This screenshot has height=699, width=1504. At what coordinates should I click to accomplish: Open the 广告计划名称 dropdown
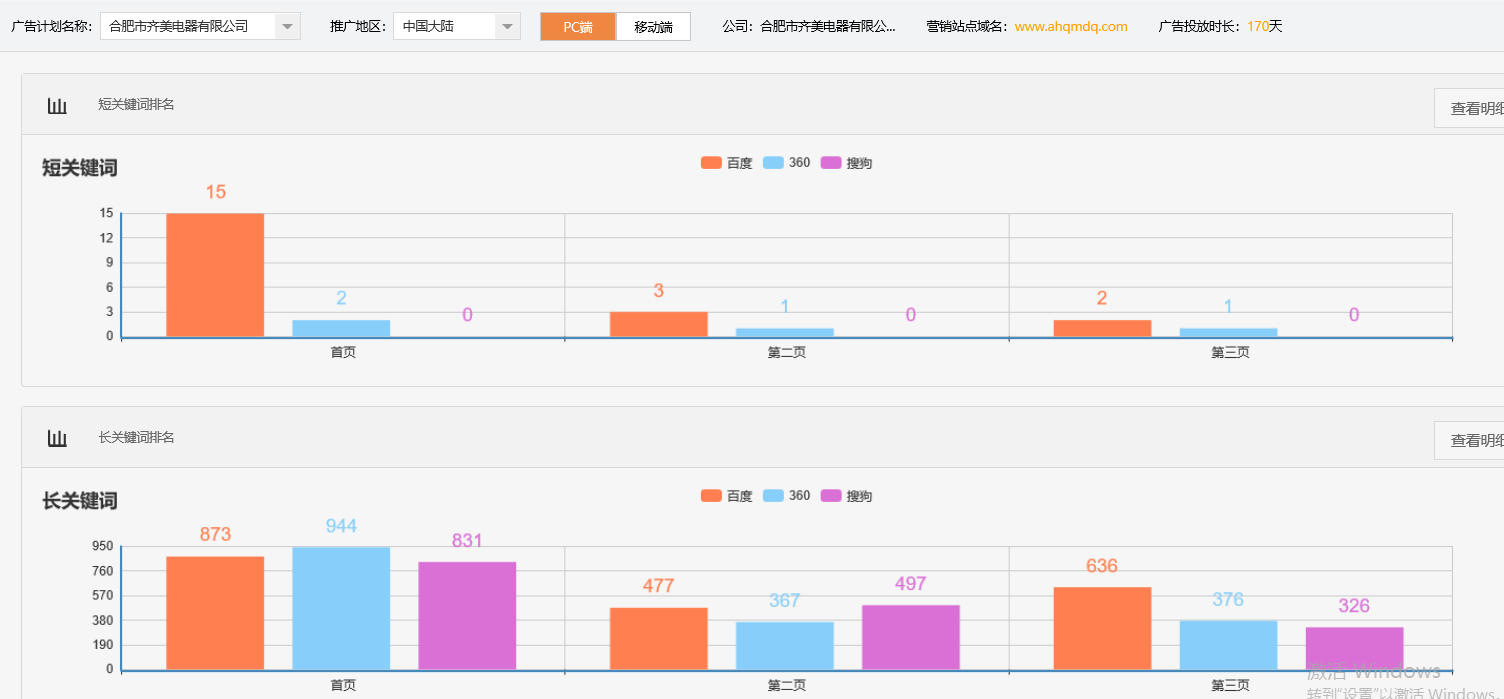[x=200, y=26]
